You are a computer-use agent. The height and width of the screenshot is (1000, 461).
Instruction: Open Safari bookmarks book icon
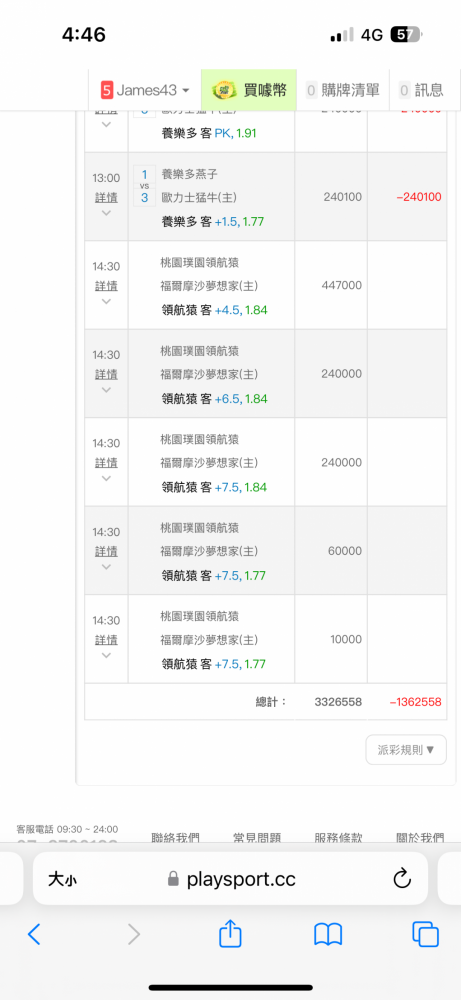point(328,934)
